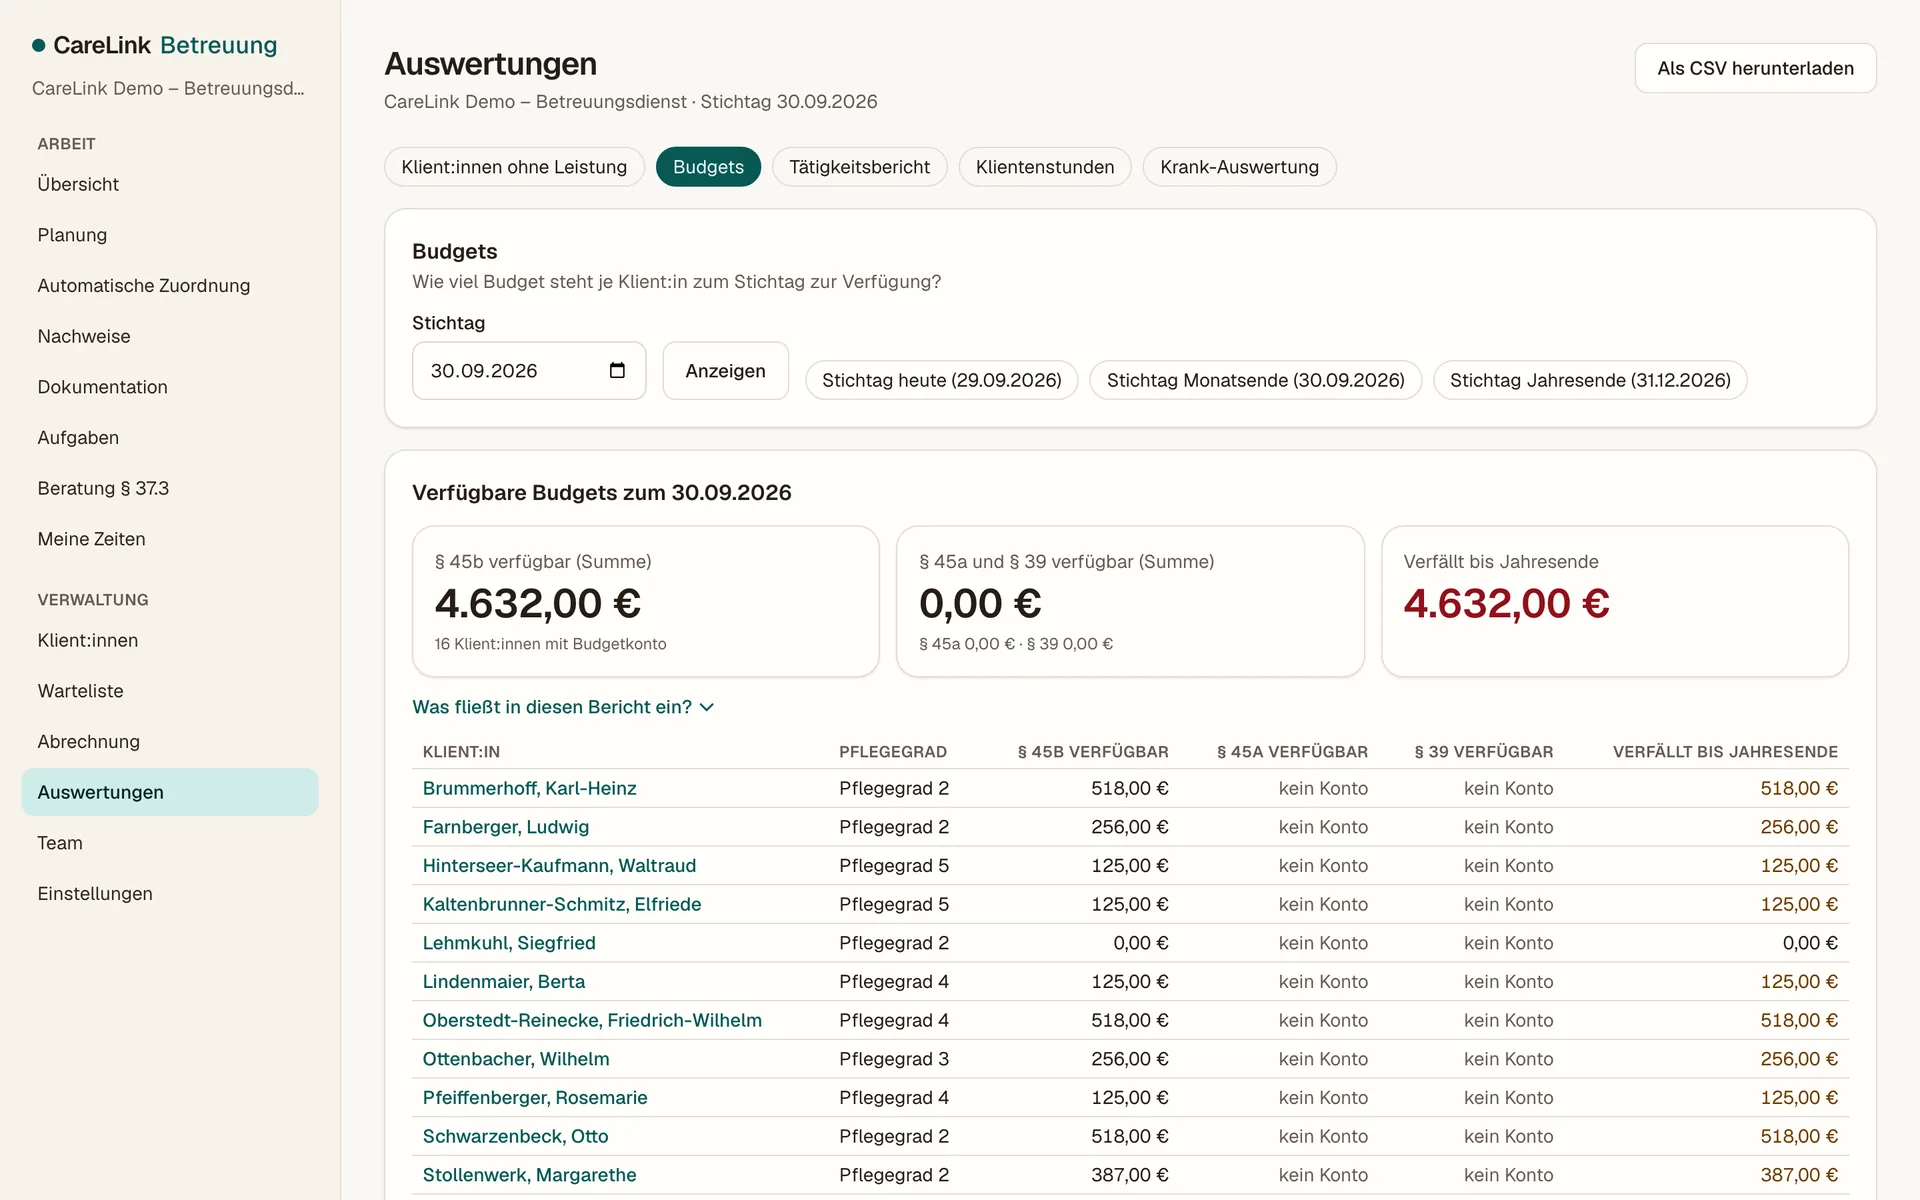This screenshot has width=1920, height=1200.
Task: Open the Warteliste page
Action: coord(170,691)
